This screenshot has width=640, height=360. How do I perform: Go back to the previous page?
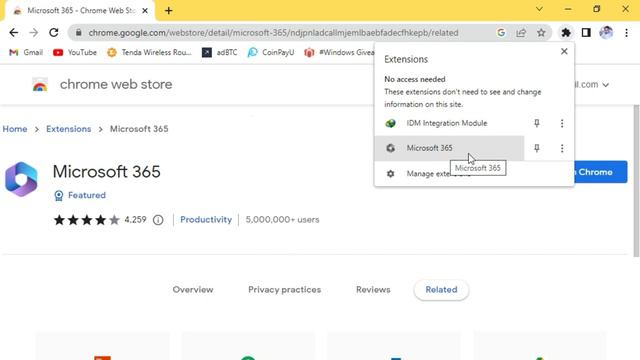(x=13, y=33)
